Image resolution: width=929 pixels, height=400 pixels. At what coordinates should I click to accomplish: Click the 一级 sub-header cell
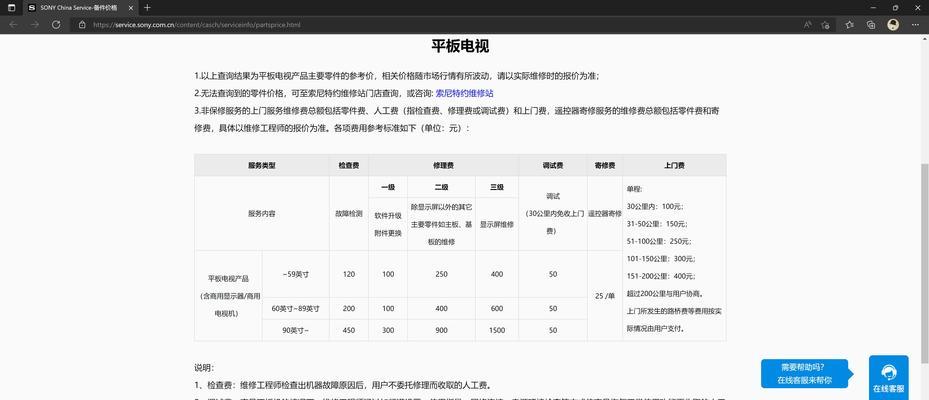pos(388,187)
